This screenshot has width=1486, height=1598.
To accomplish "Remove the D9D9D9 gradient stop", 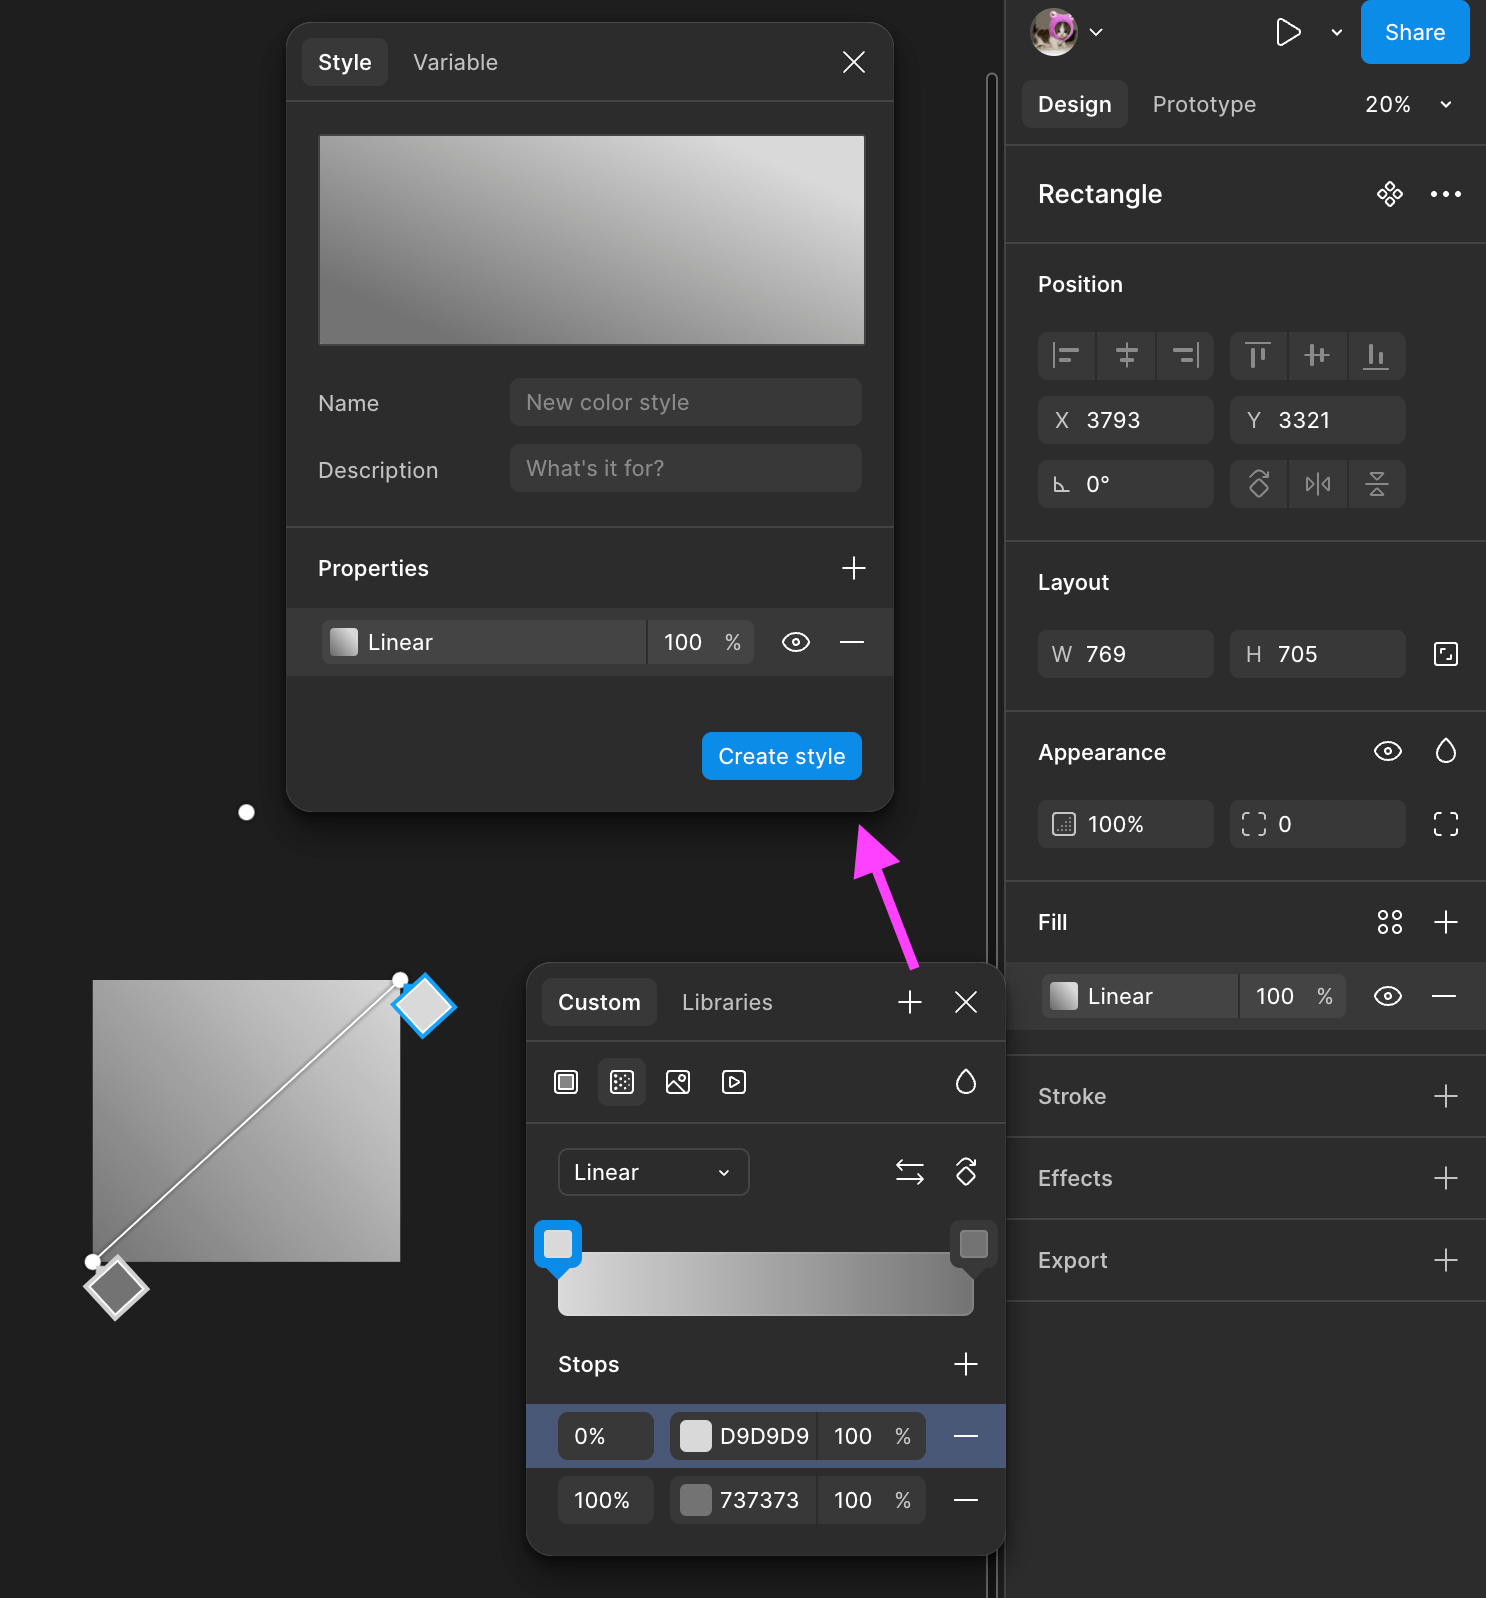I will (x=966, y=1436).
